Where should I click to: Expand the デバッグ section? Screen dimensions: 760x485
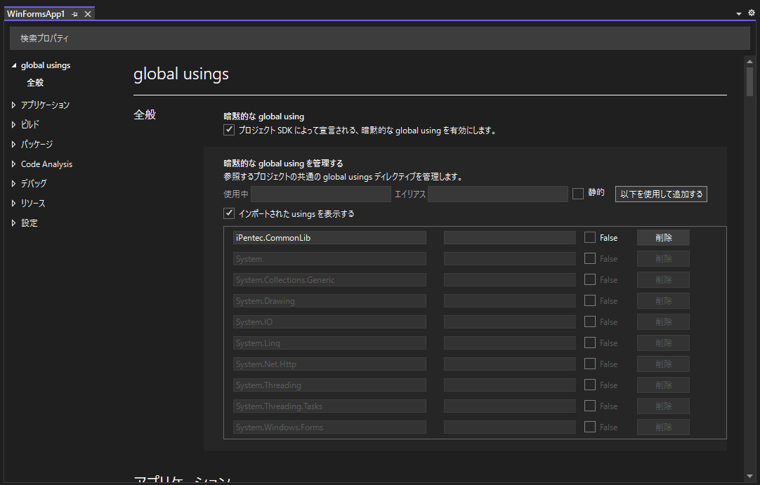coord(14,184)
